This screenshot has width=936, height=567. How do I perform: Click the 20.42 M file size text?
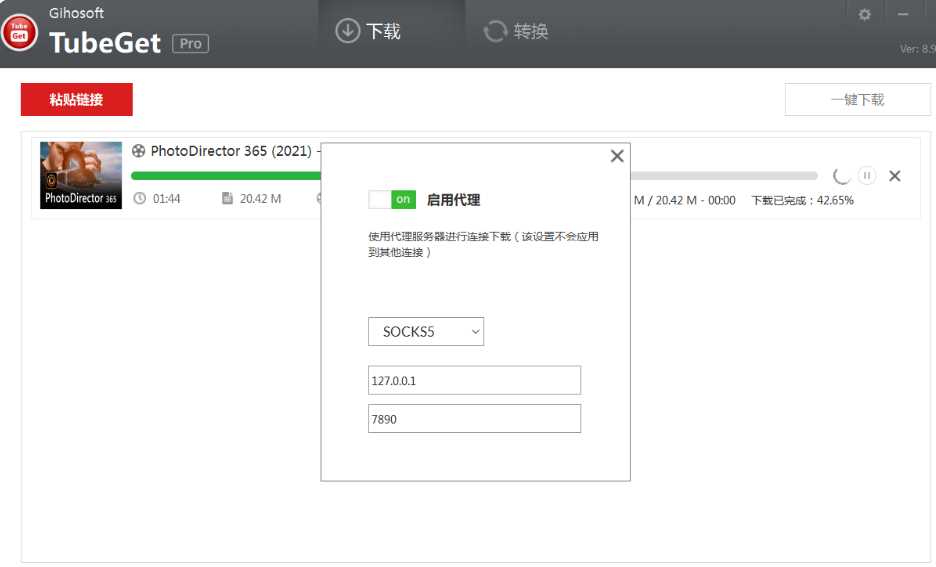(x=260, y=199)
